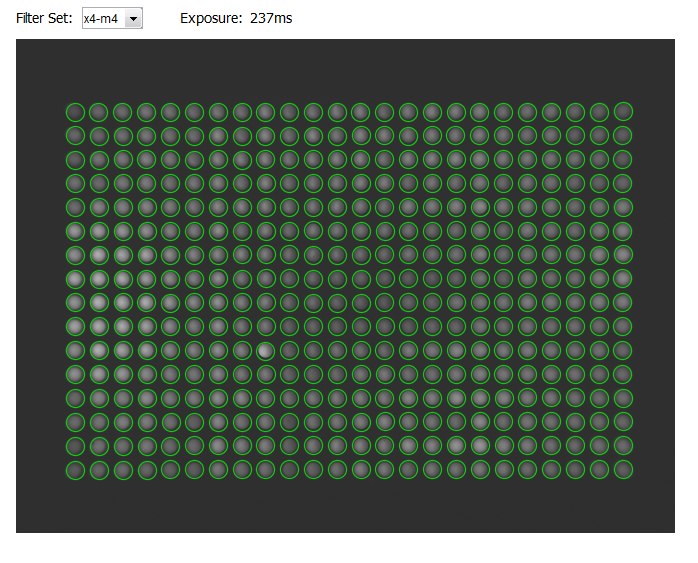The image size is (698, 563).
Task: Select the well at row 1, column 12
Action: click(337, 111)
